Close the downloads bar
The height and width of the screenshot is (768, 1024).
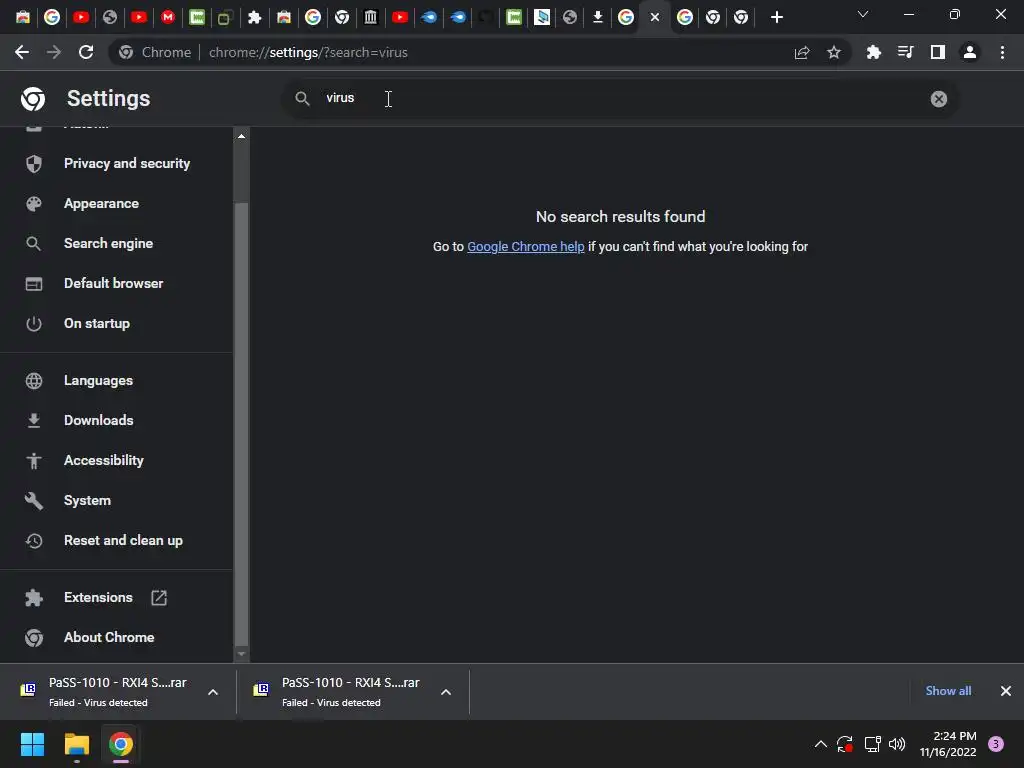(x=1006, y=691)
